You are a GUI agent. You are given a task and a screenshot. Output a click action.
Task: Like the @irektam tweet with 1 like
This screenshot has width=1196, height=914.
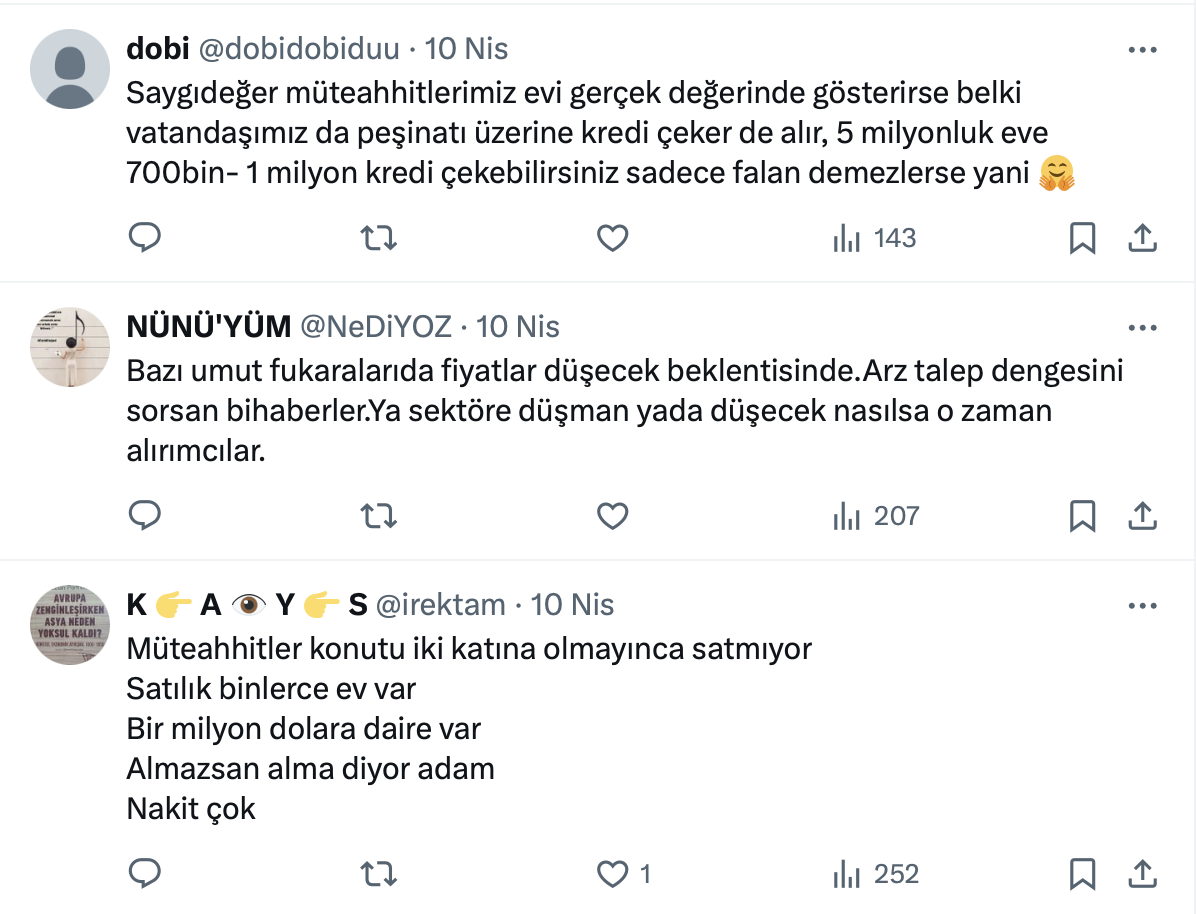coord(612,875)
